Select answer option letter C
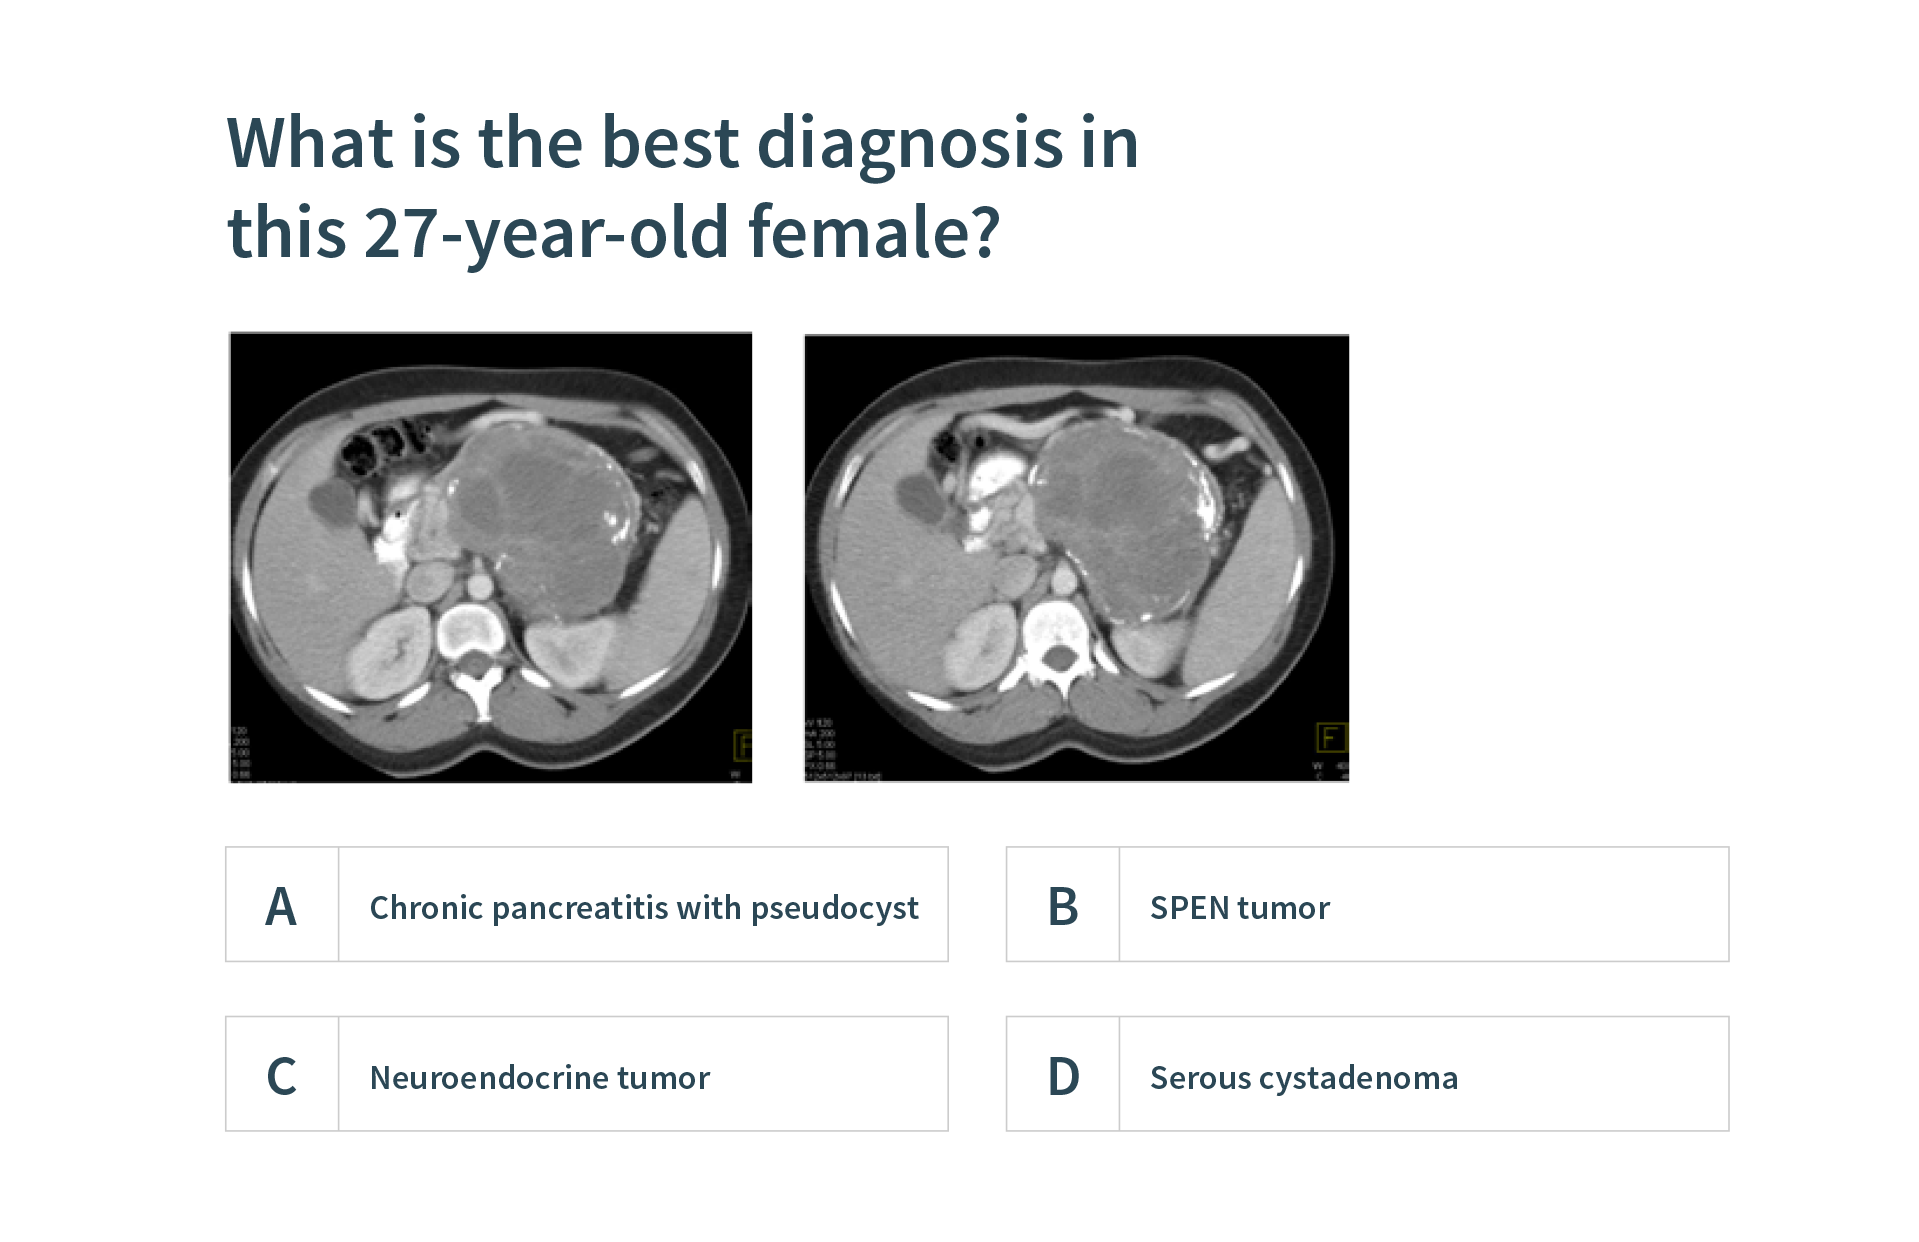This screenshot has width=1919, height=1242. click(282, 1076)
